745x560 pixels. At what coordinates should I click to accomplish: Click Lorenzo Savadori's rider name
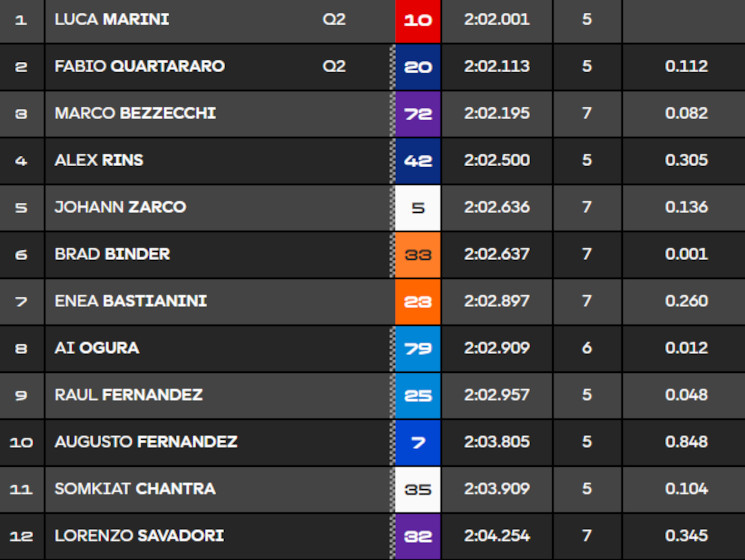(139, 536)
